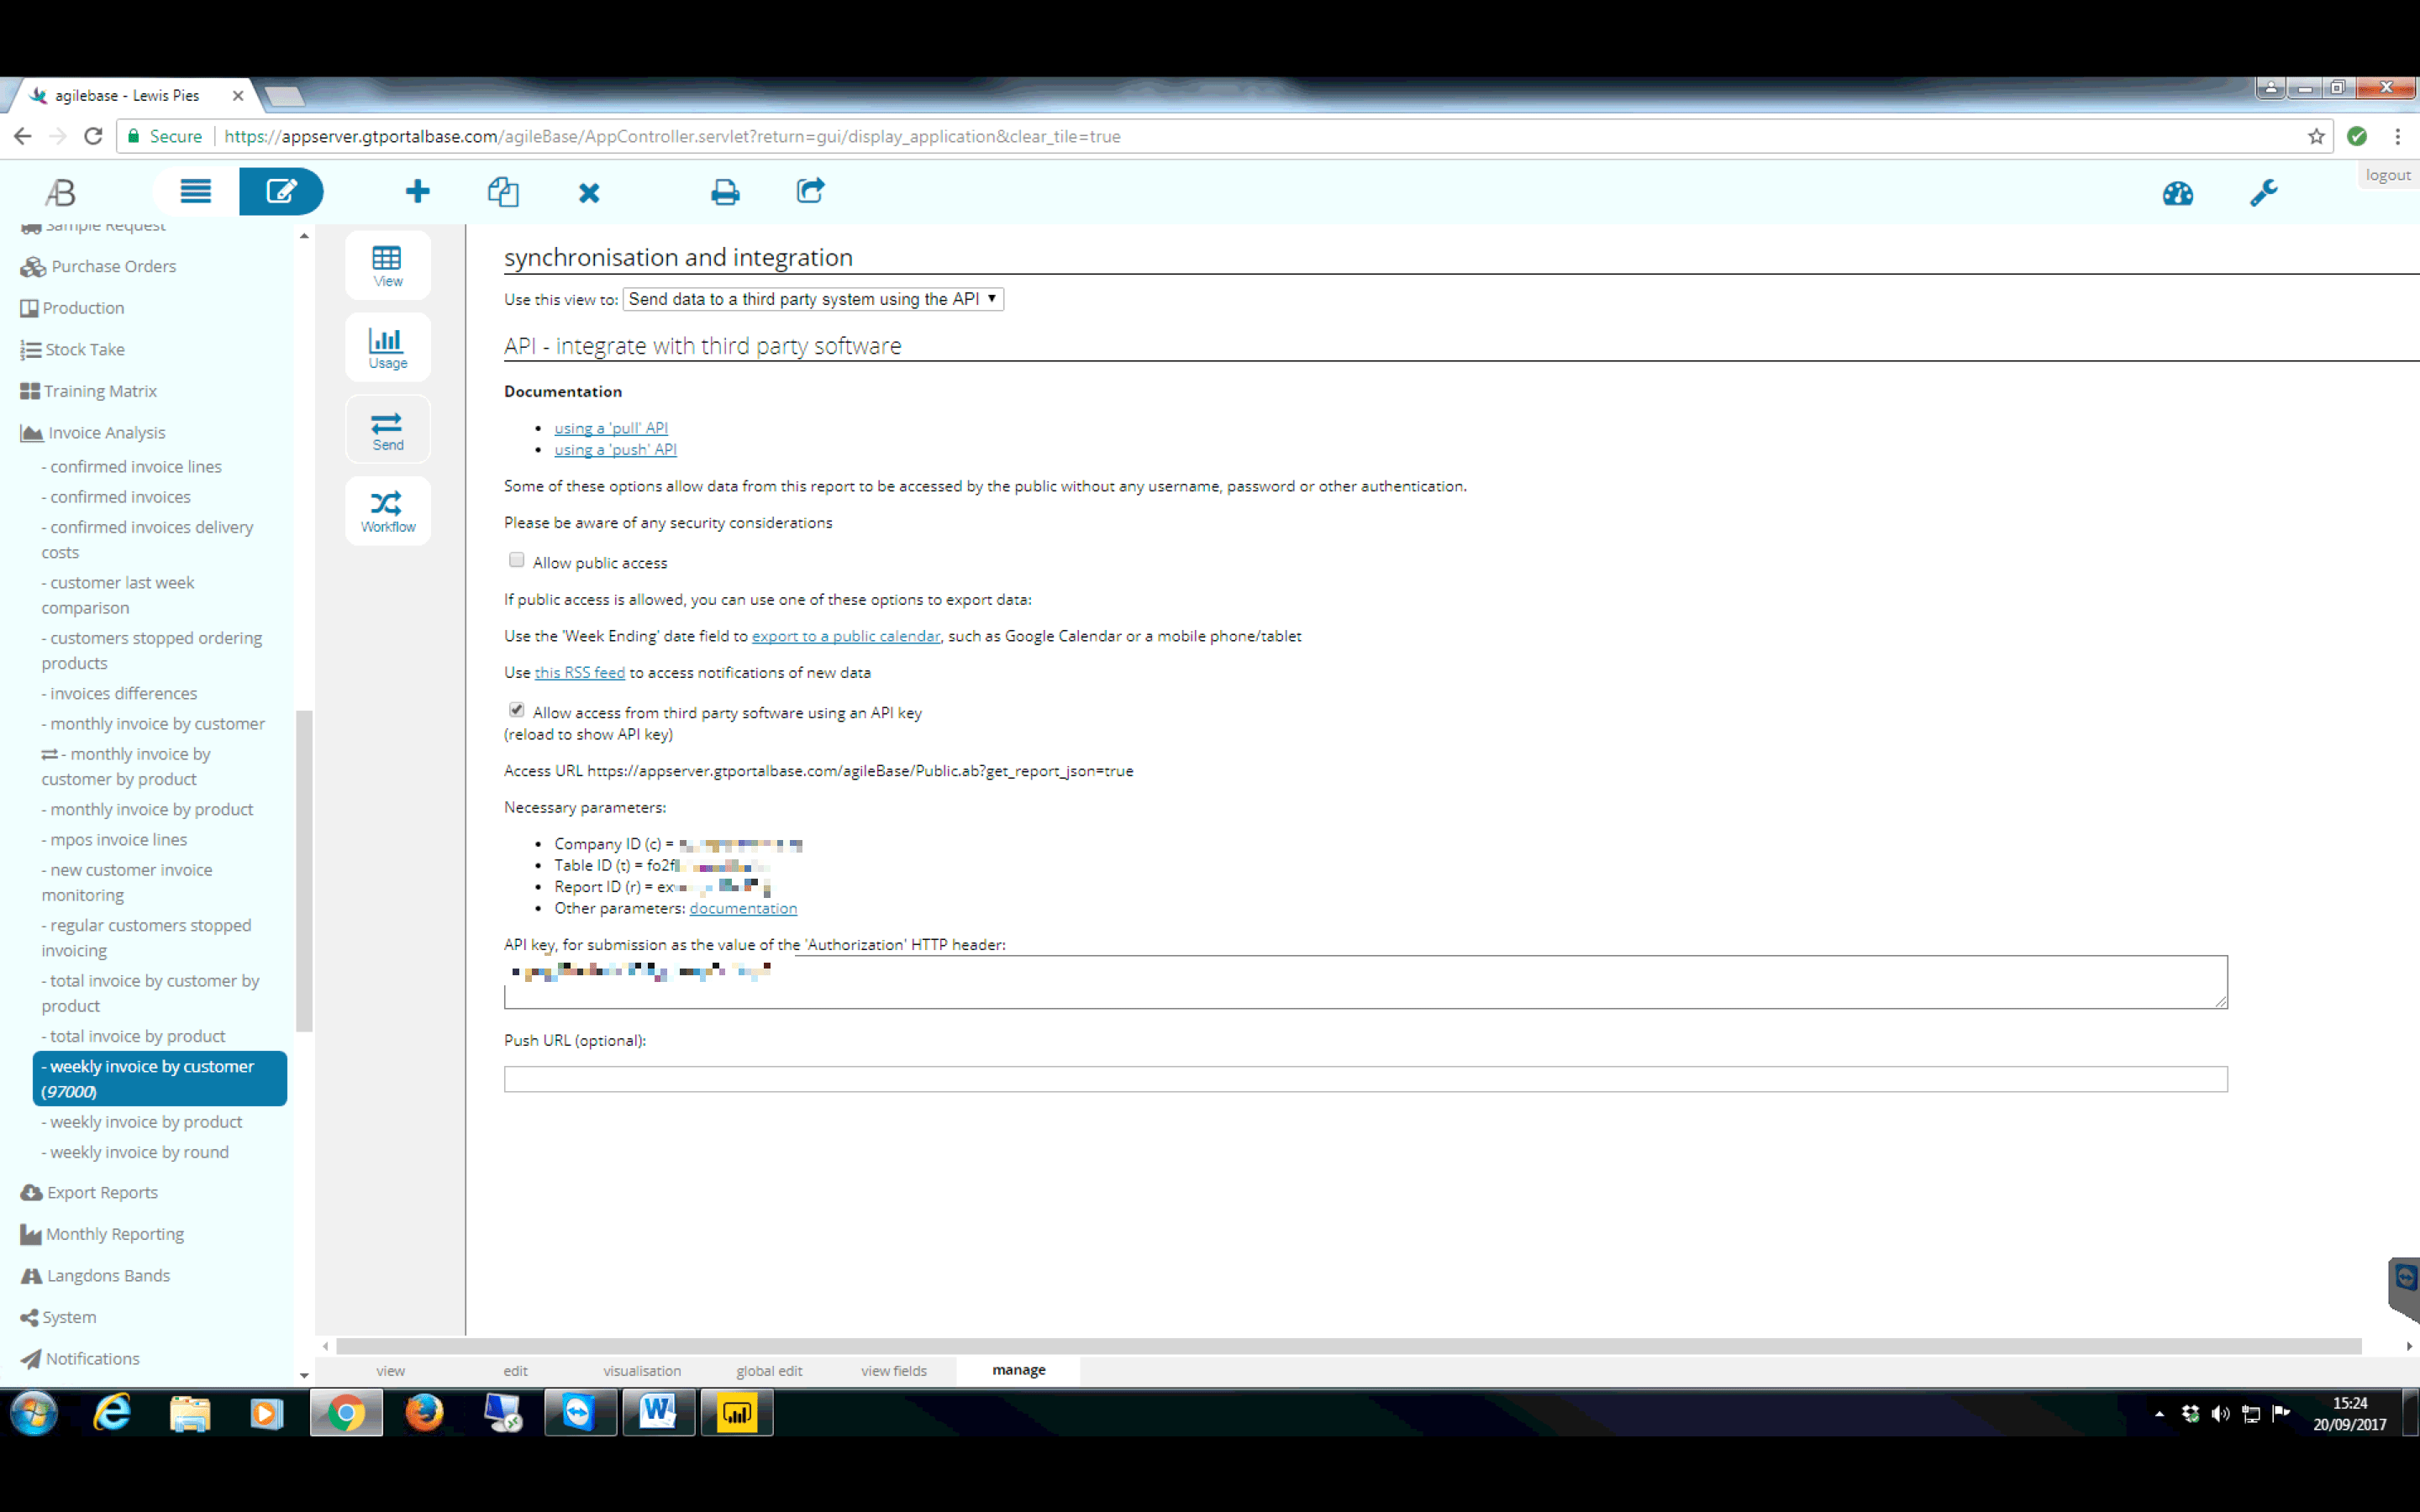Switch to list view toggle button
Image resolution: width=2420 pixels, height=1512 pixels.
click(196, 191)
